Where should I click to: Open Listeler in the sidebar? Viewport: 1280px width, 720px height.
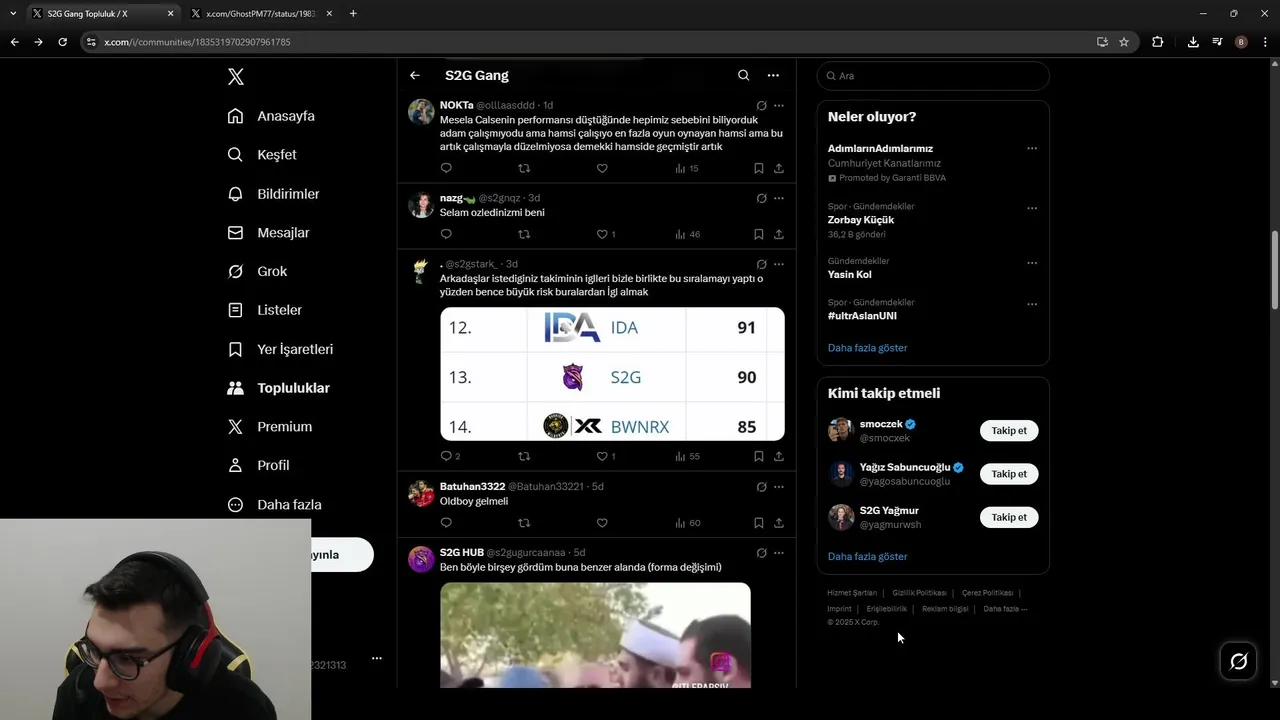(264, 310)
